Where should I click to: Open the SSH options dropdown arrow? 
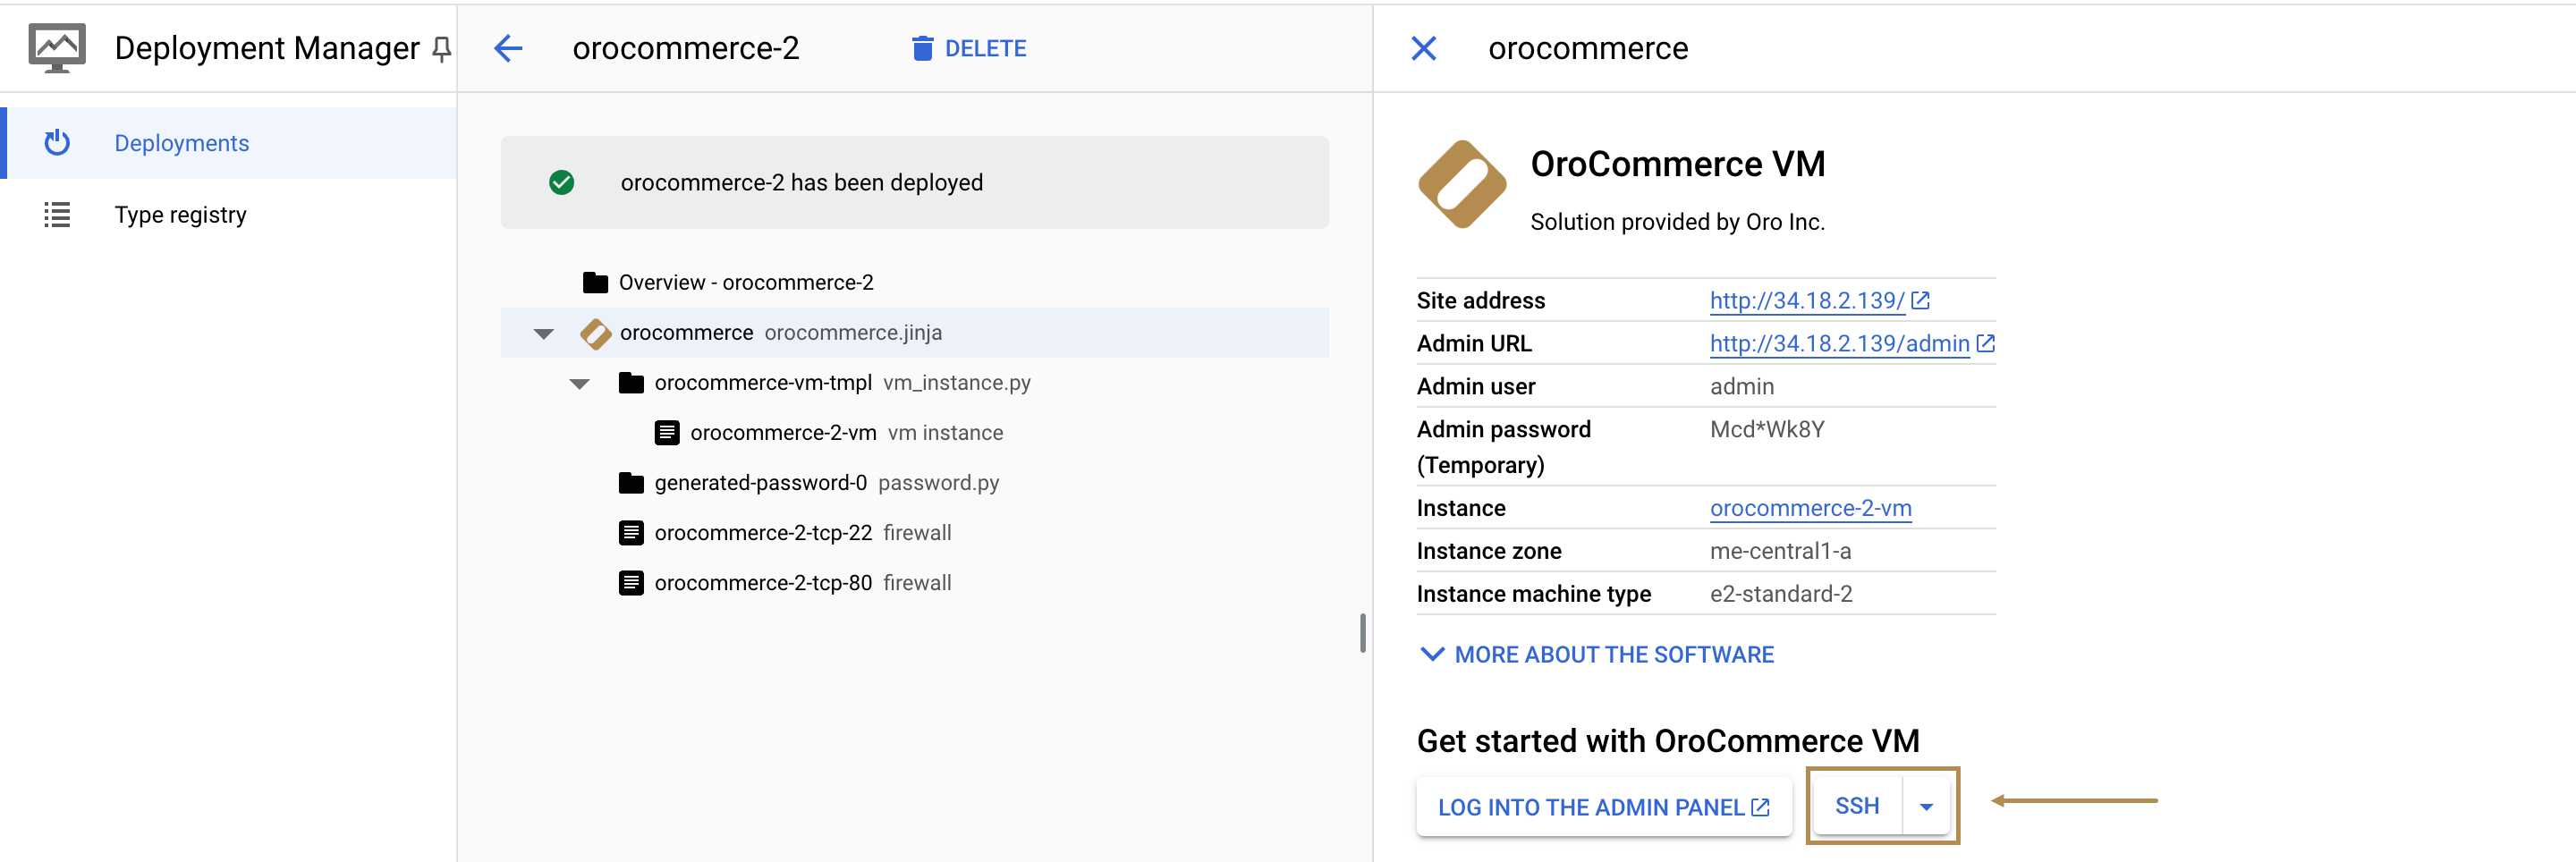coord(1926,807)
